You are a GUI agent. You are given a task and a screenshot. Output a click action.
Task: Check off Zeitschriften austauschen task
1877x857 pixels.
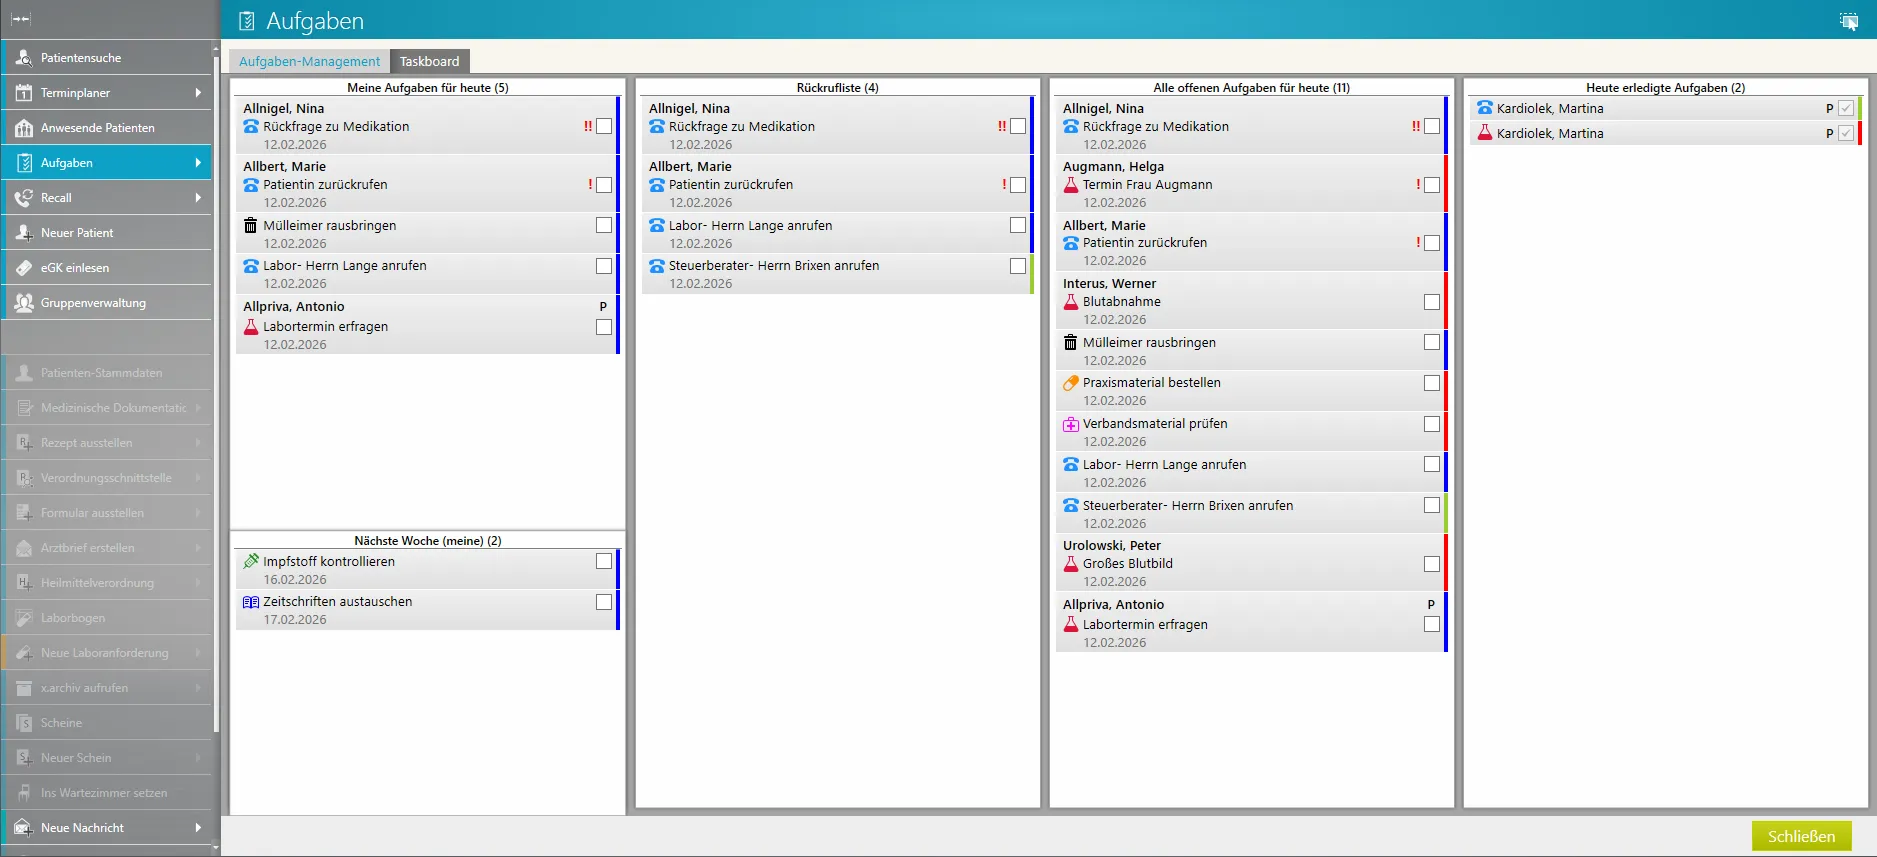click(604, 602)
